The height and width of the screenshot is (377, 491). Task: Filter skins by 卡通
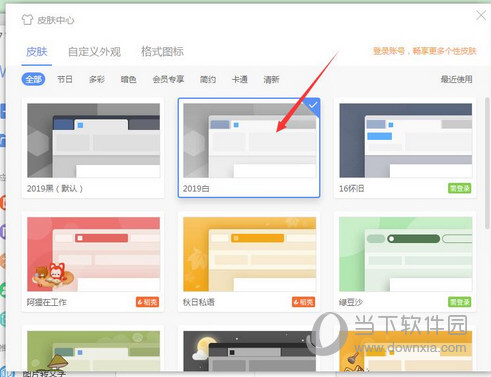tap(240, 79)
